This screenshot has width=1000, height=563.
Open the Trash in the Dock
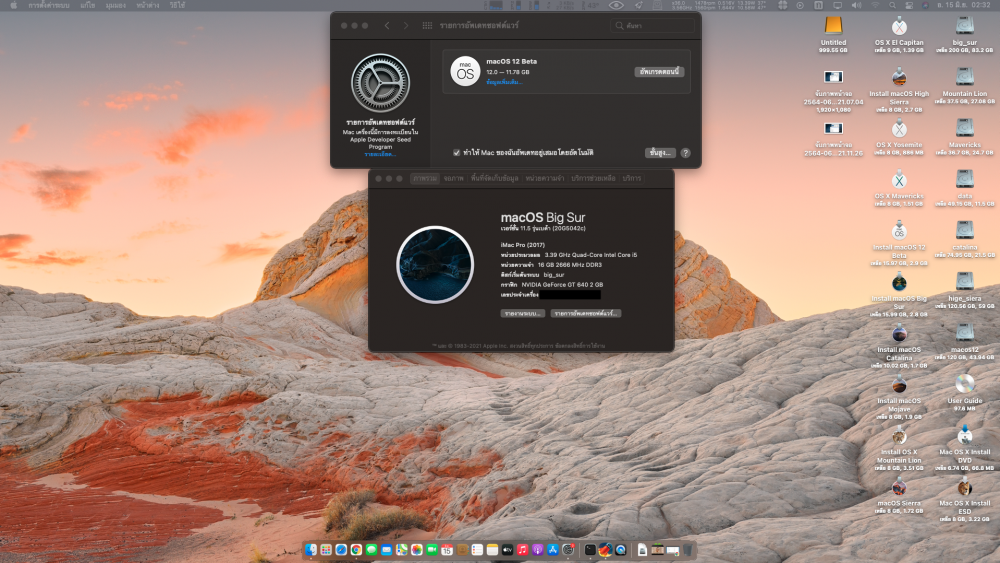(688, 550)
